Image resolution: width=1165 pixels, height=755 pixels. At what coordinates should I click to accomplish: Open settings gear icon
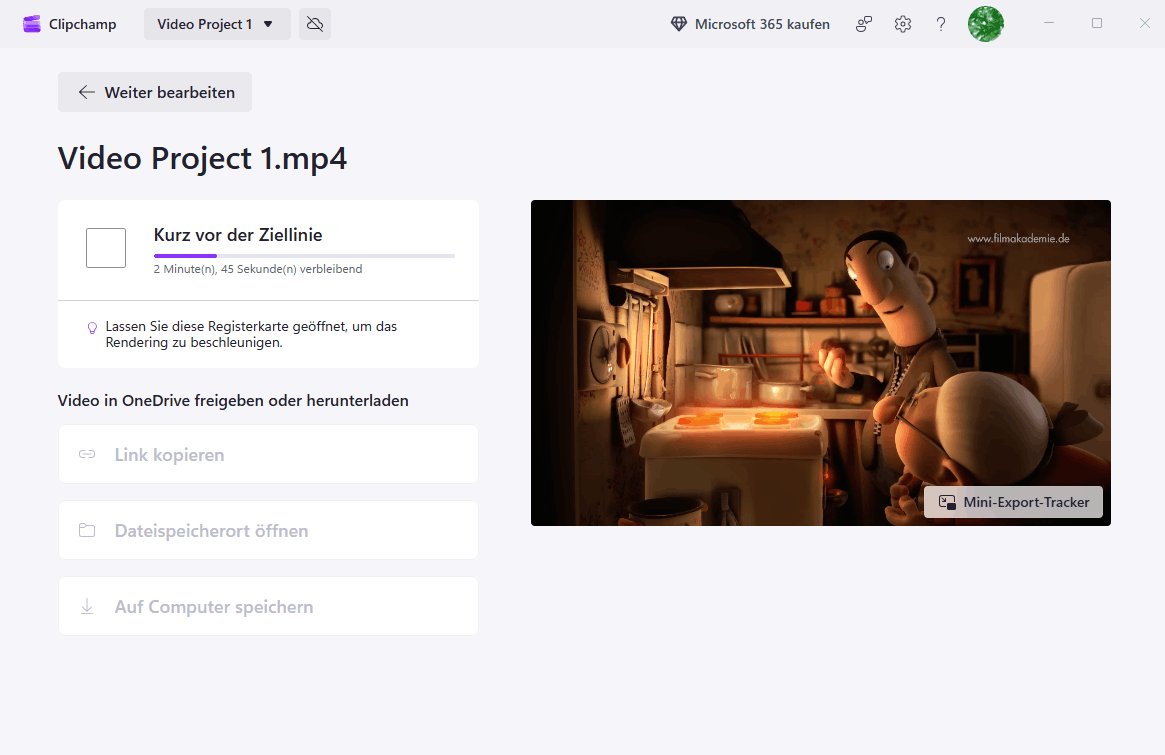(903, 24)
